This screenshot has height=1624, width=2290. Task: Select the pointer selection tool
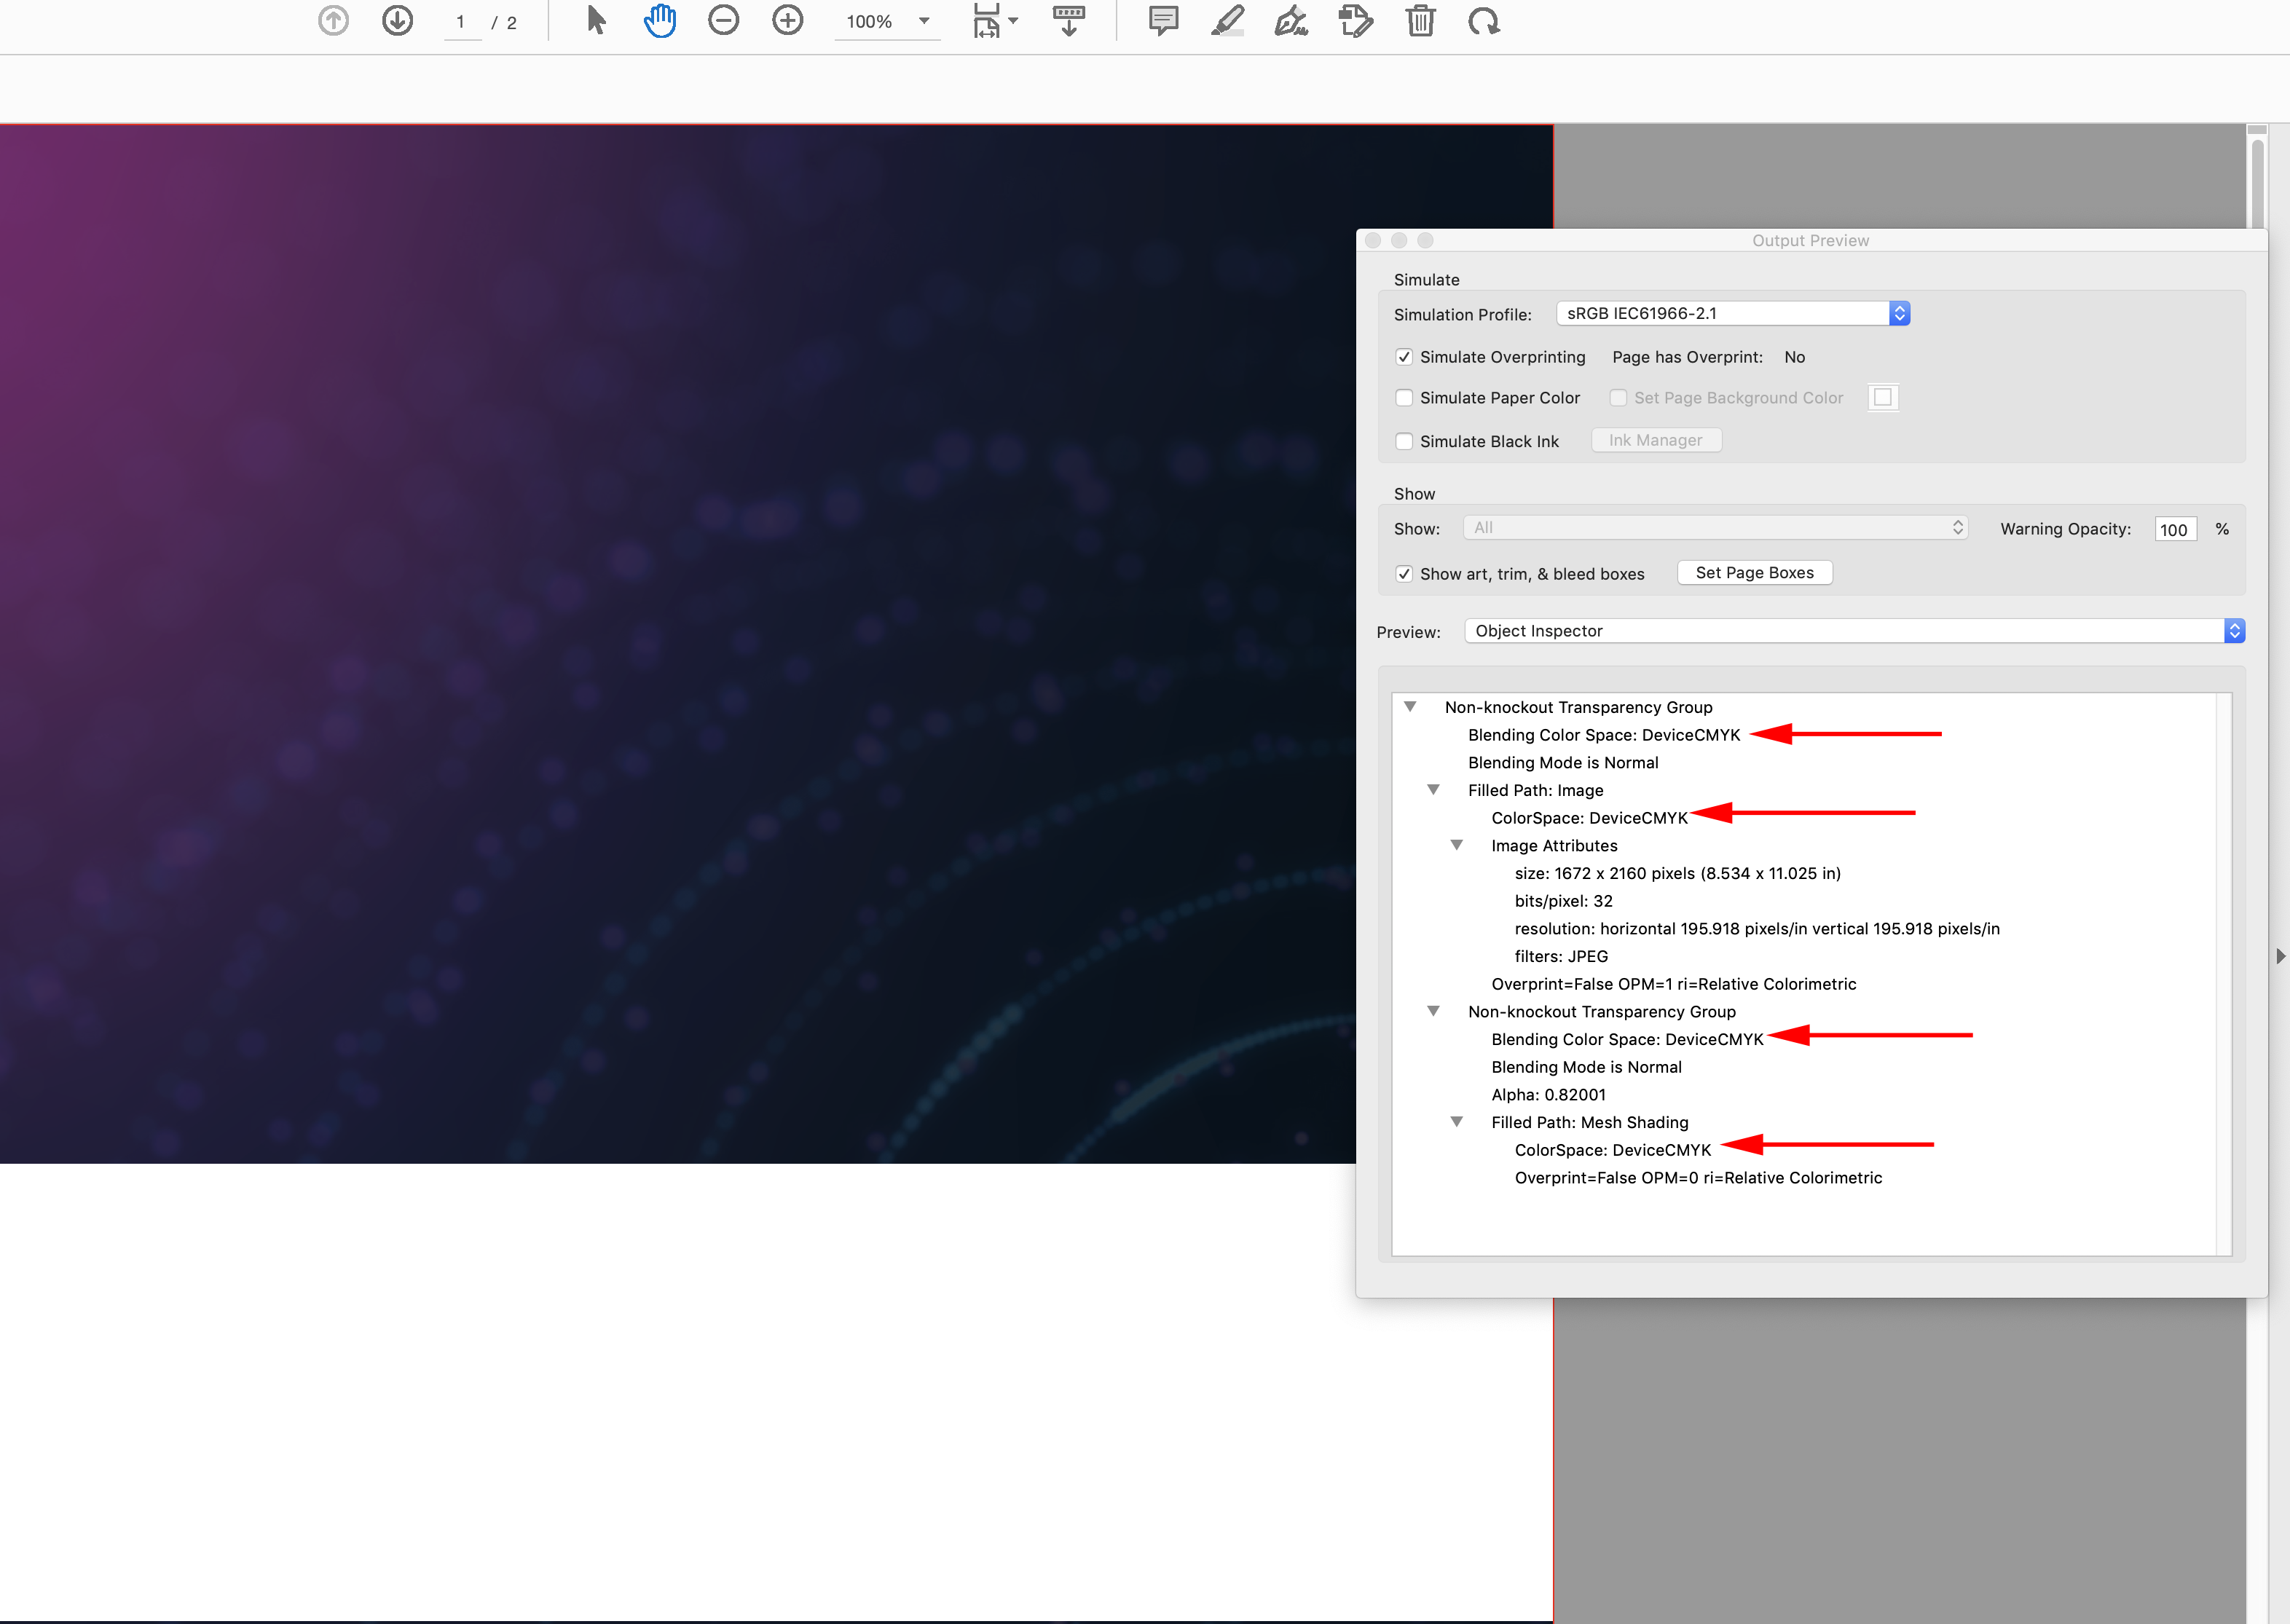594,21
